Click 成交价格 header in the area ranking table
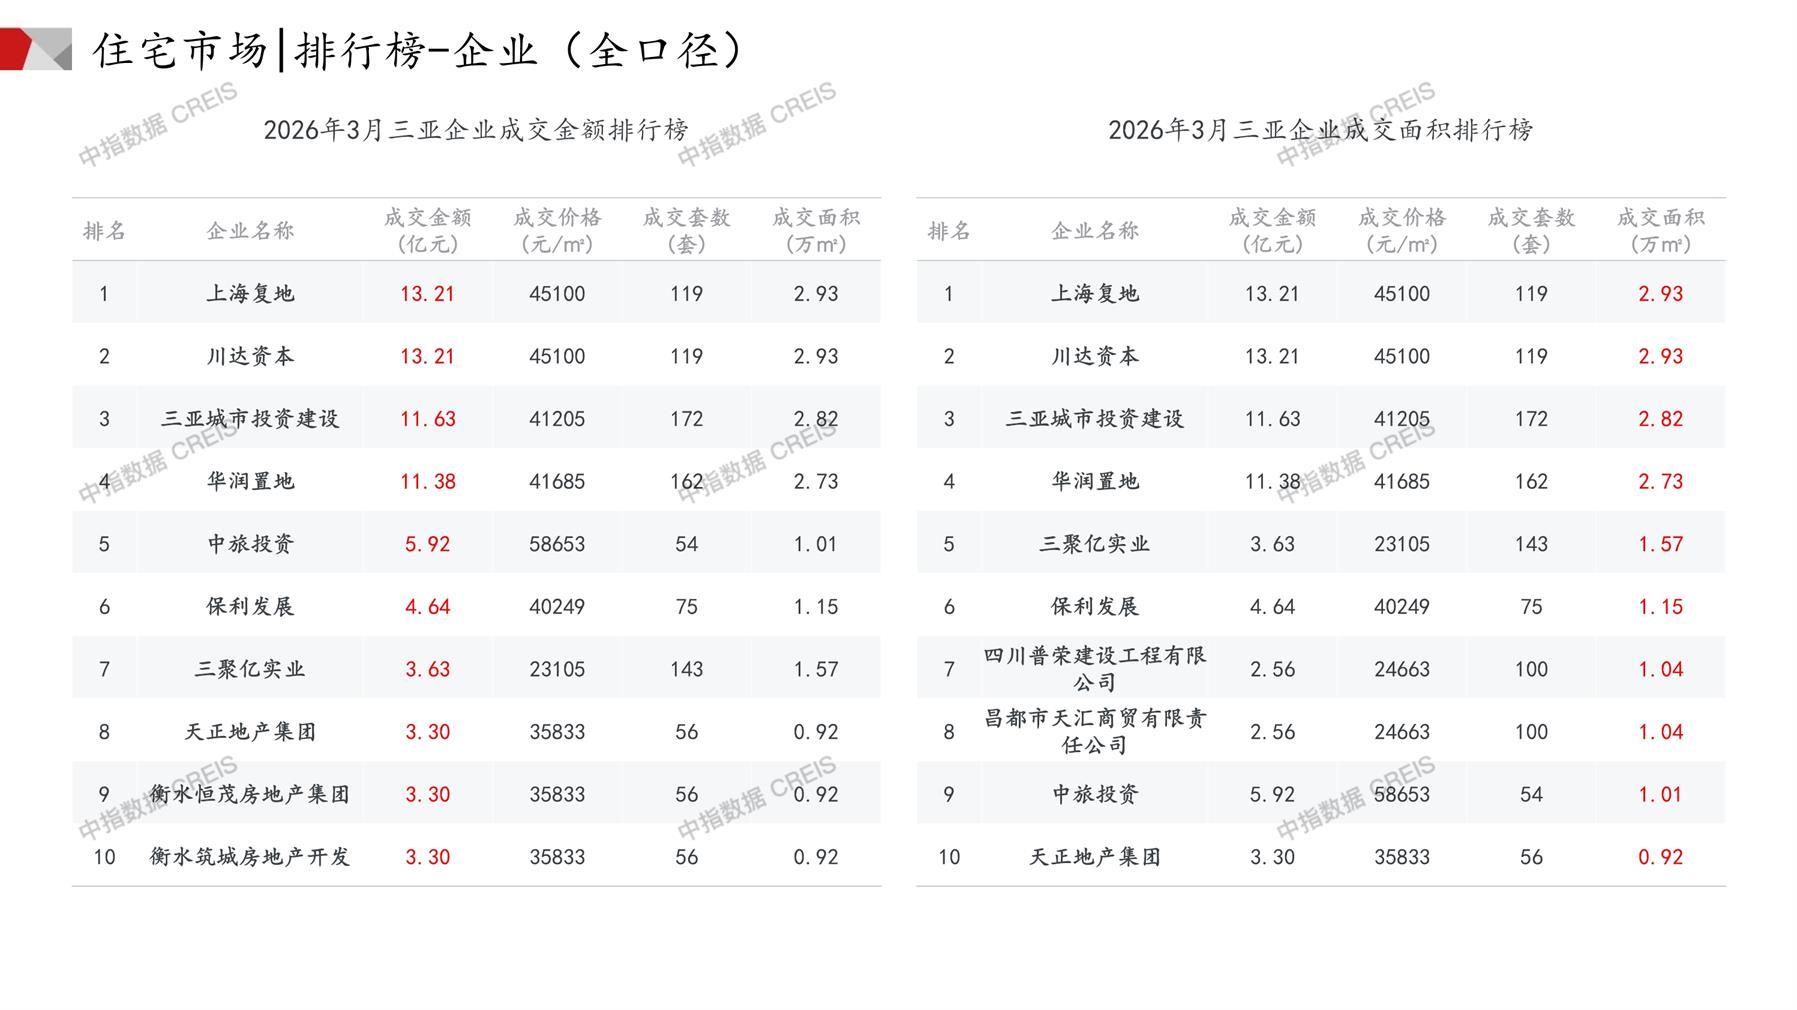Image resolution: width=1797 pixels, height=1010 pixels. [x=1401, y=230]
